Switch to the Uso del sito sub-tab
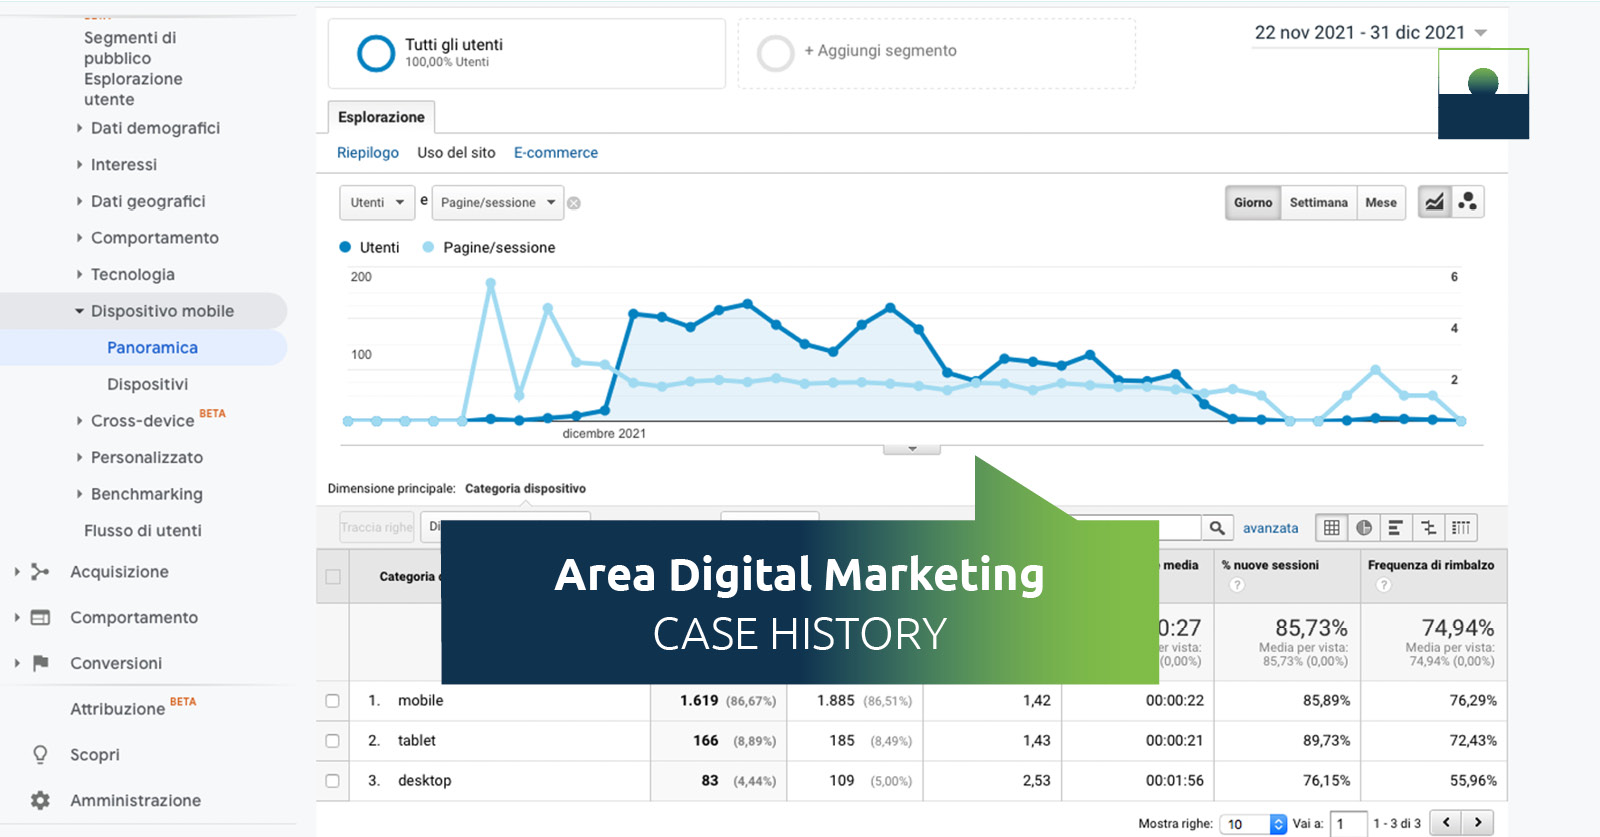Screen dimensions: 1600x837 456,153
